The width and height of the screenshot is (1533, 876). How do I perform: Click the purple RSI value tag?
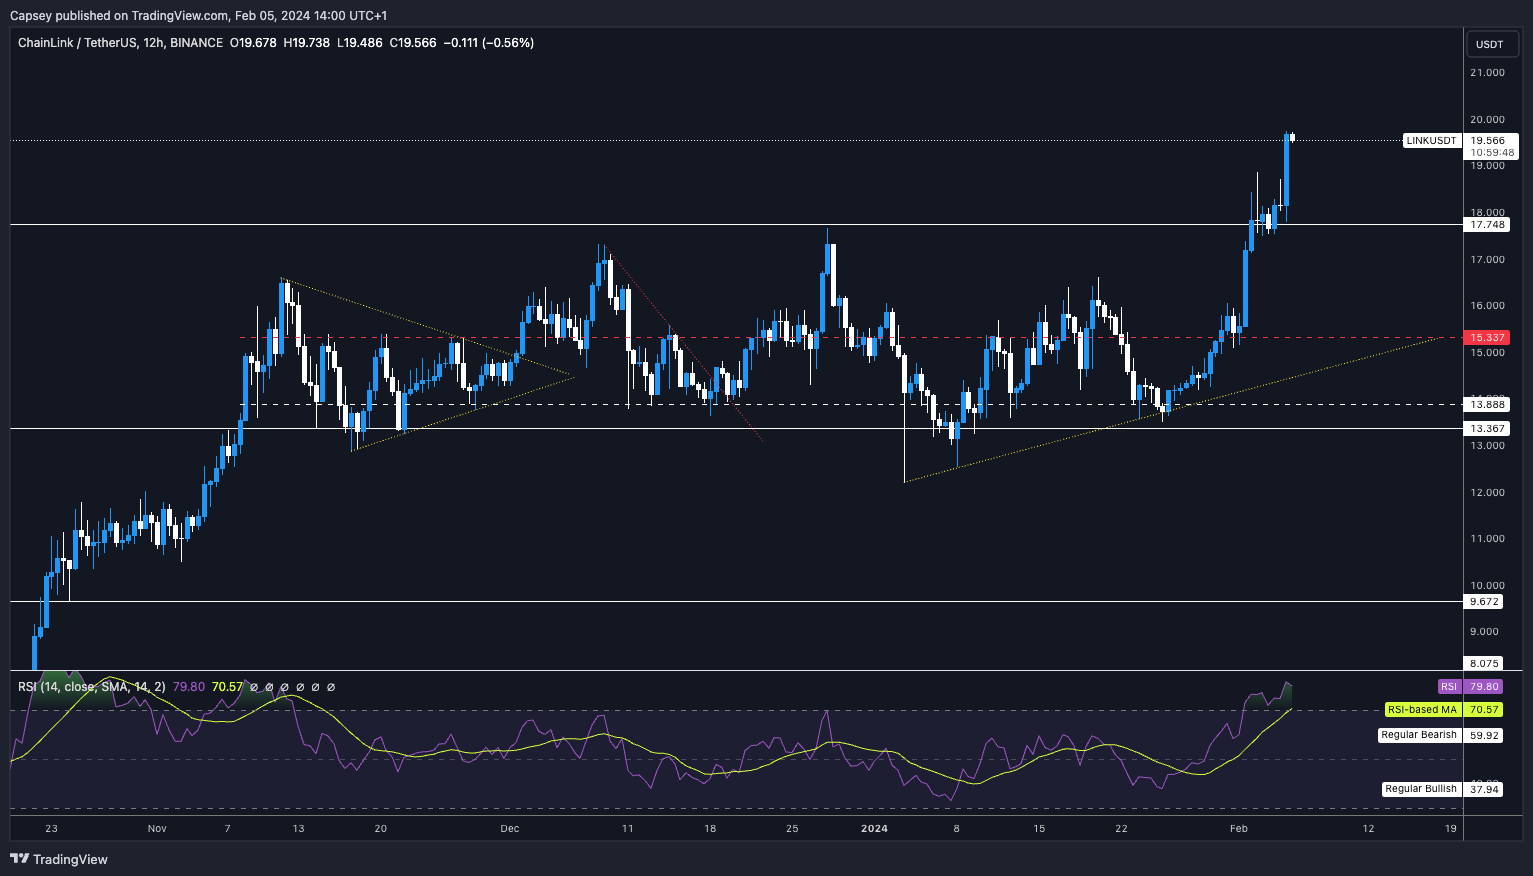pyautogui.click(x=1448, y=687)
